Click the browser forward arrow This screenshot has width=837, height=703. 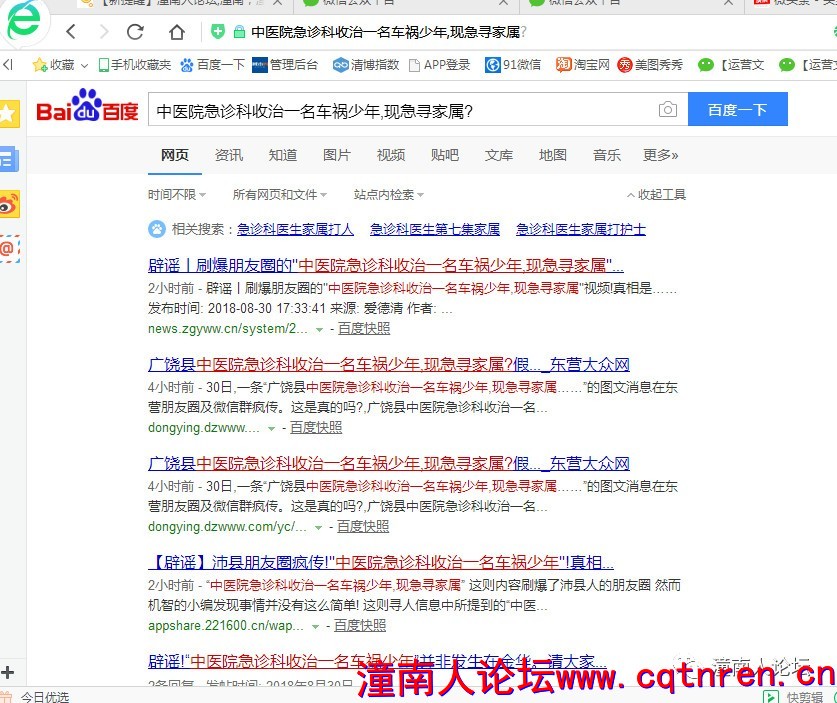click(x=104, y=32)
